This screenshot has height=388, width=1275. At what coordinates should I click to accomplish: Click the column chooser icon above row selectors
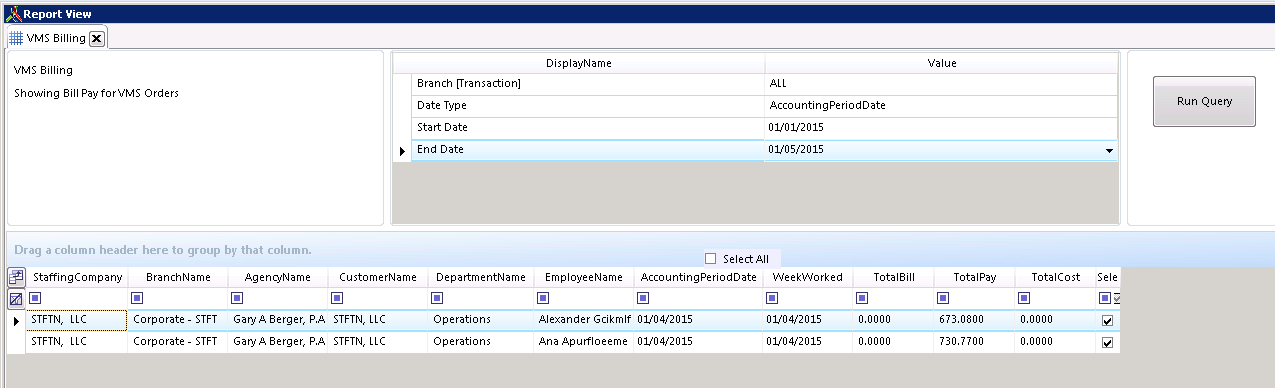(16, 277)
